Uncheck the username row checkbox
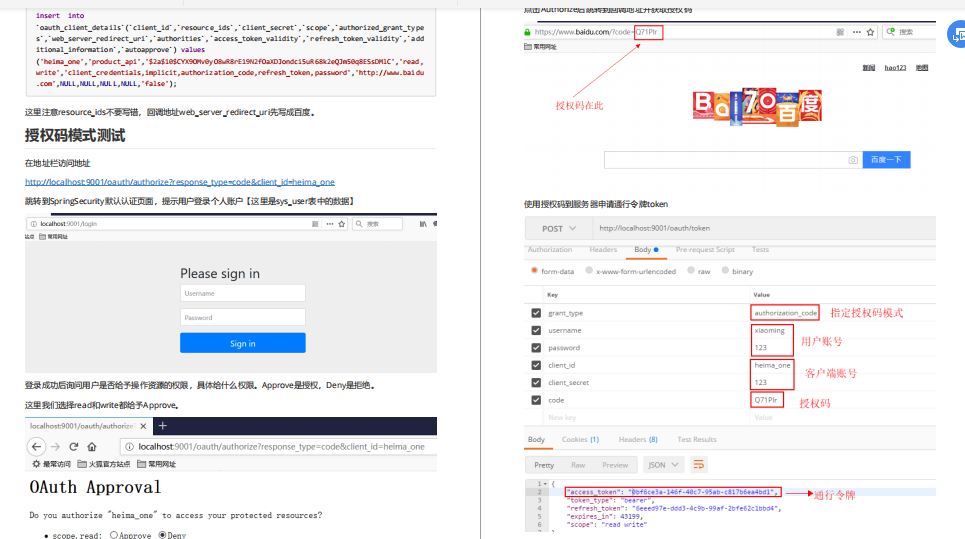The width and height of the screenshot is (965, 539). coord(536,330)
